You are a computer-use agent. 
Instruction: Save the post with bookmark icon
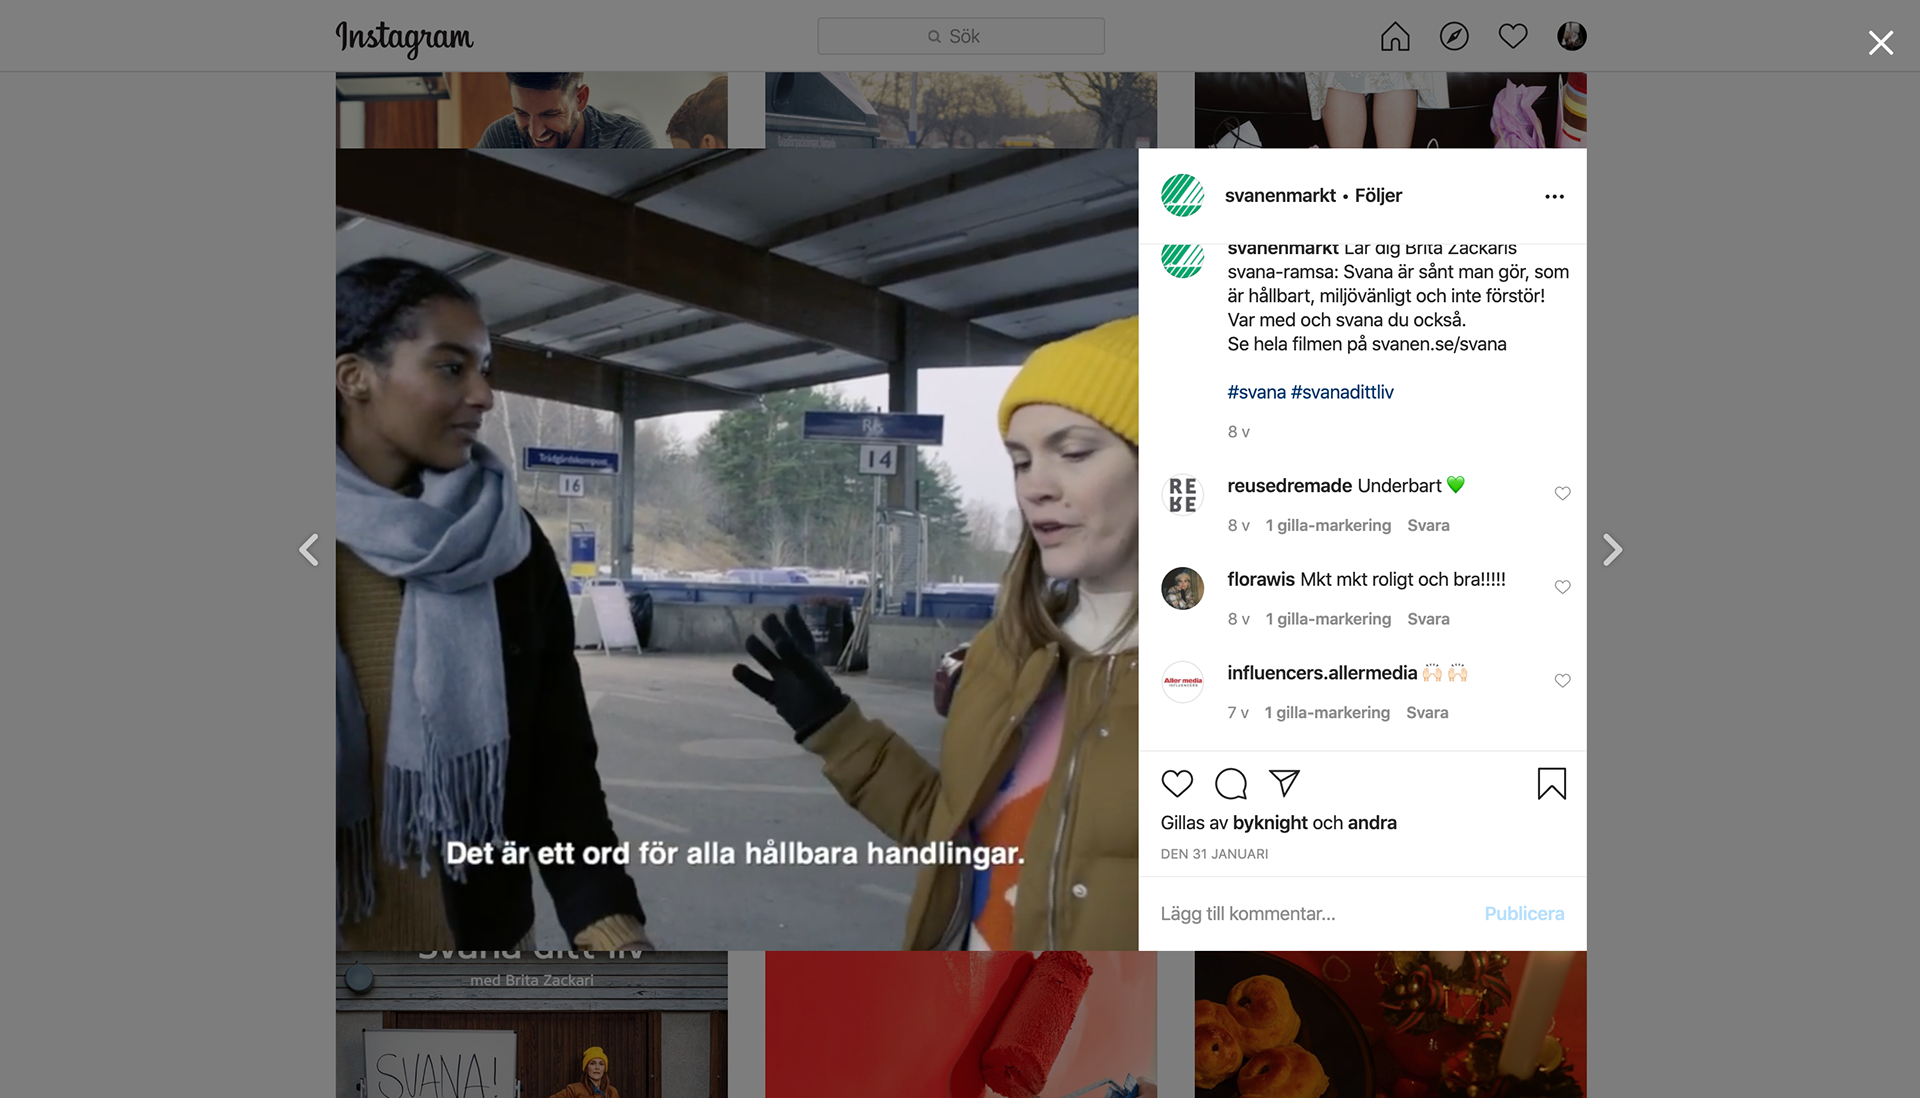1552,783
